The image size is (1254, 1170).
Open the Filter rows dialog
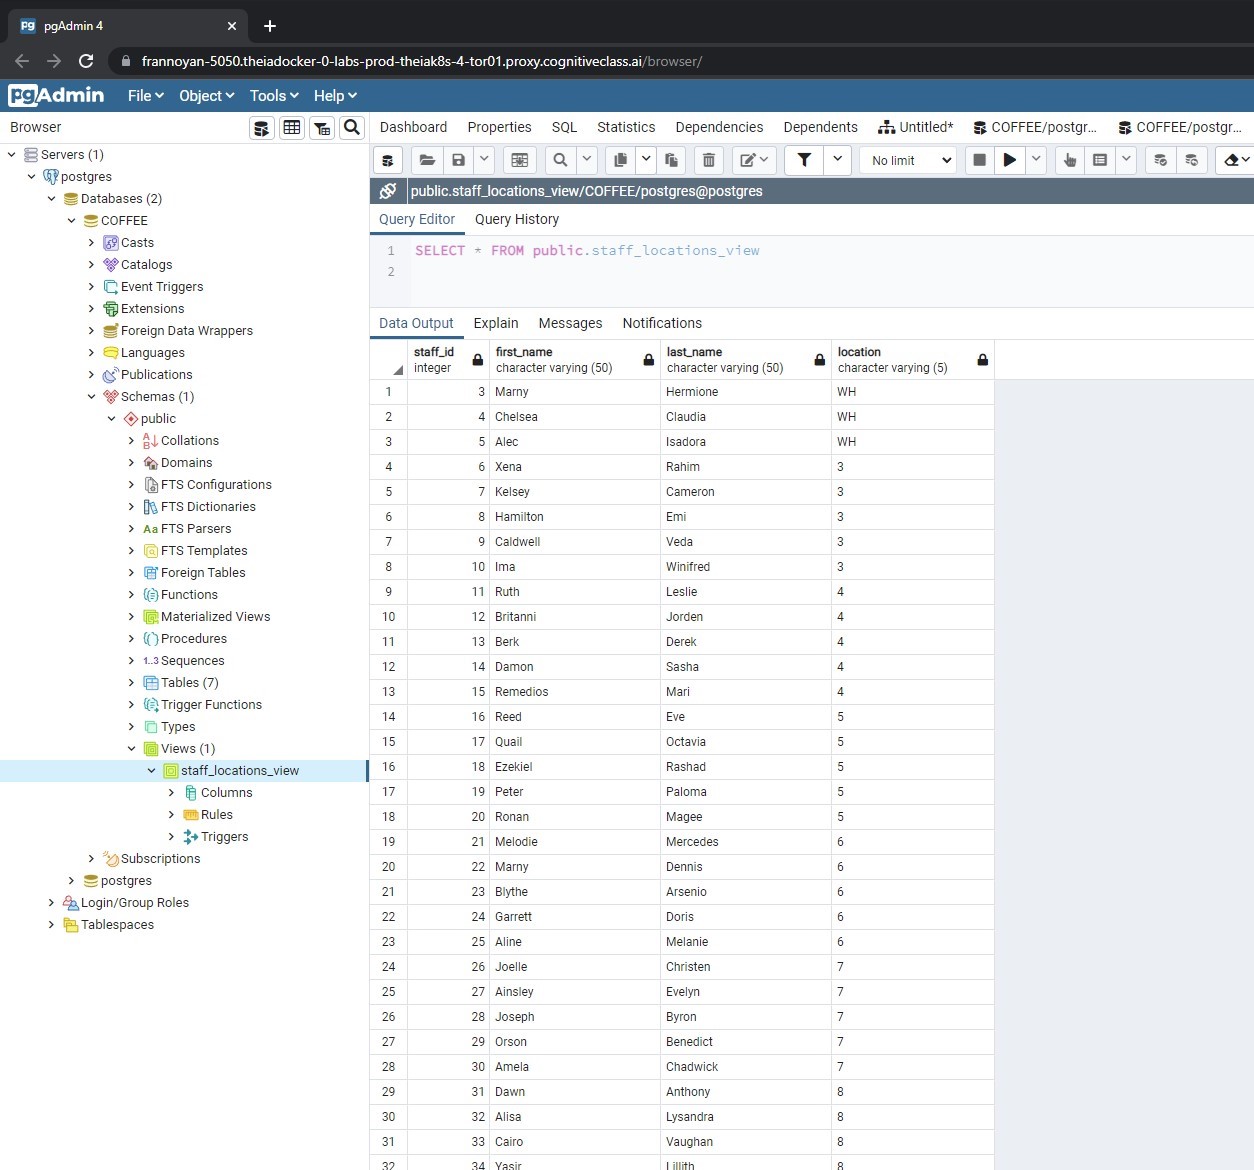pos(803,160)
